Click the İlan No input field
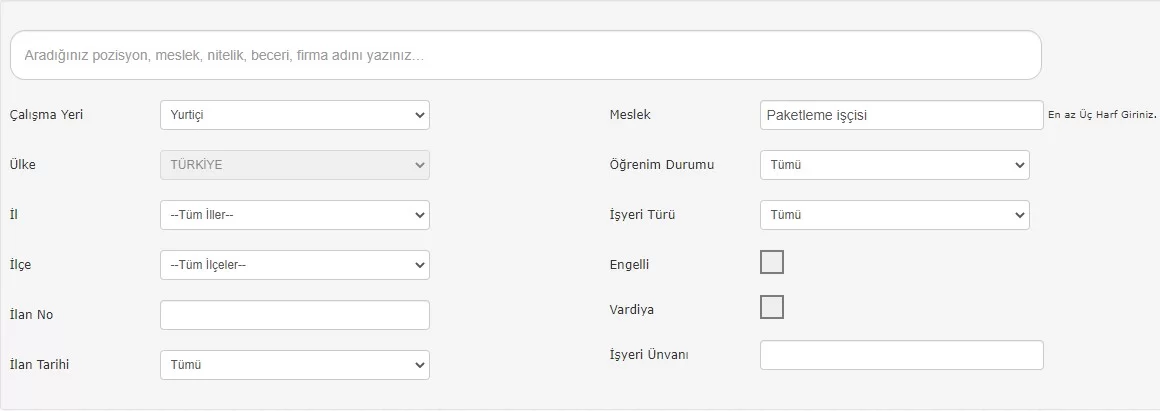The width and height of the screenshot is (1160, 411). tap(294, 315)
